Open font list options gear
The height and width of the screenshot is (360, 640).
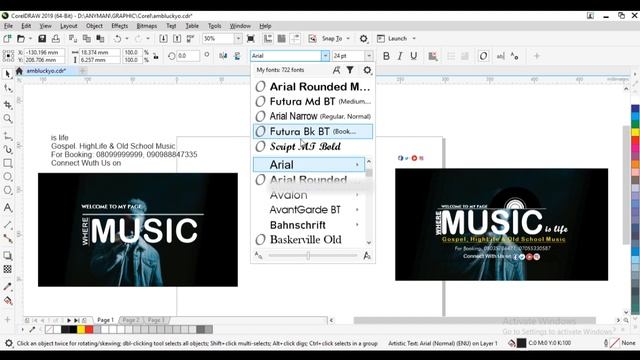367,70
